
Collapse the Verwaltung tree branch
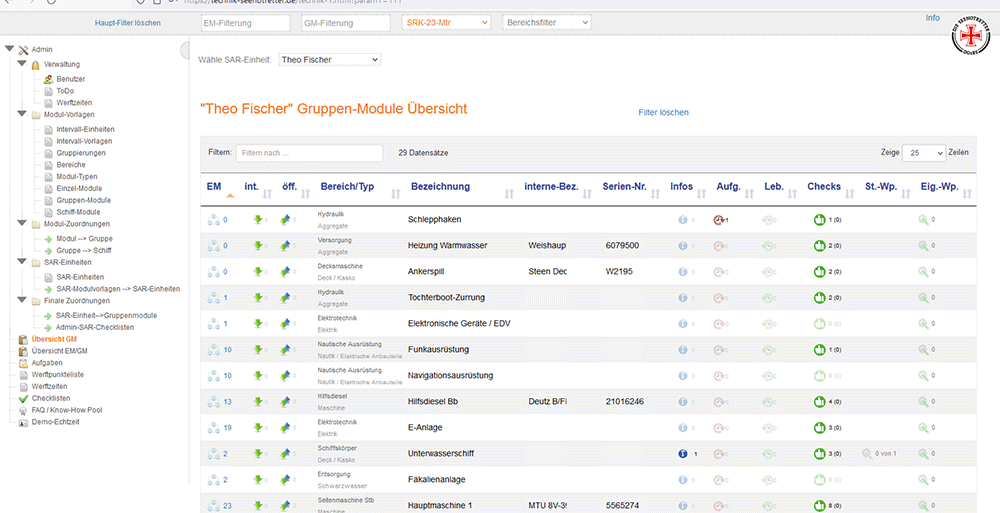pyautogui.click(x=22, y=63)
